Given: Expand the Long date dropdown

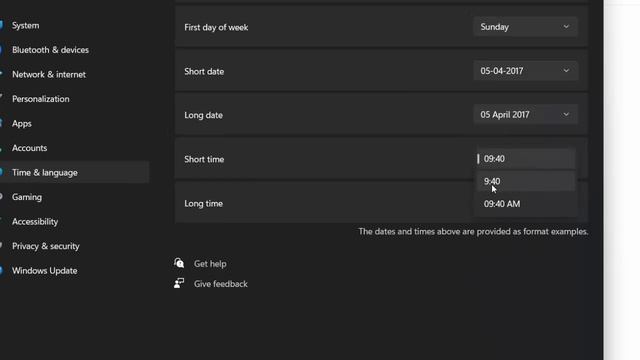Looking at the screenshot, I should pyautogui.click(x=525, y=115).
